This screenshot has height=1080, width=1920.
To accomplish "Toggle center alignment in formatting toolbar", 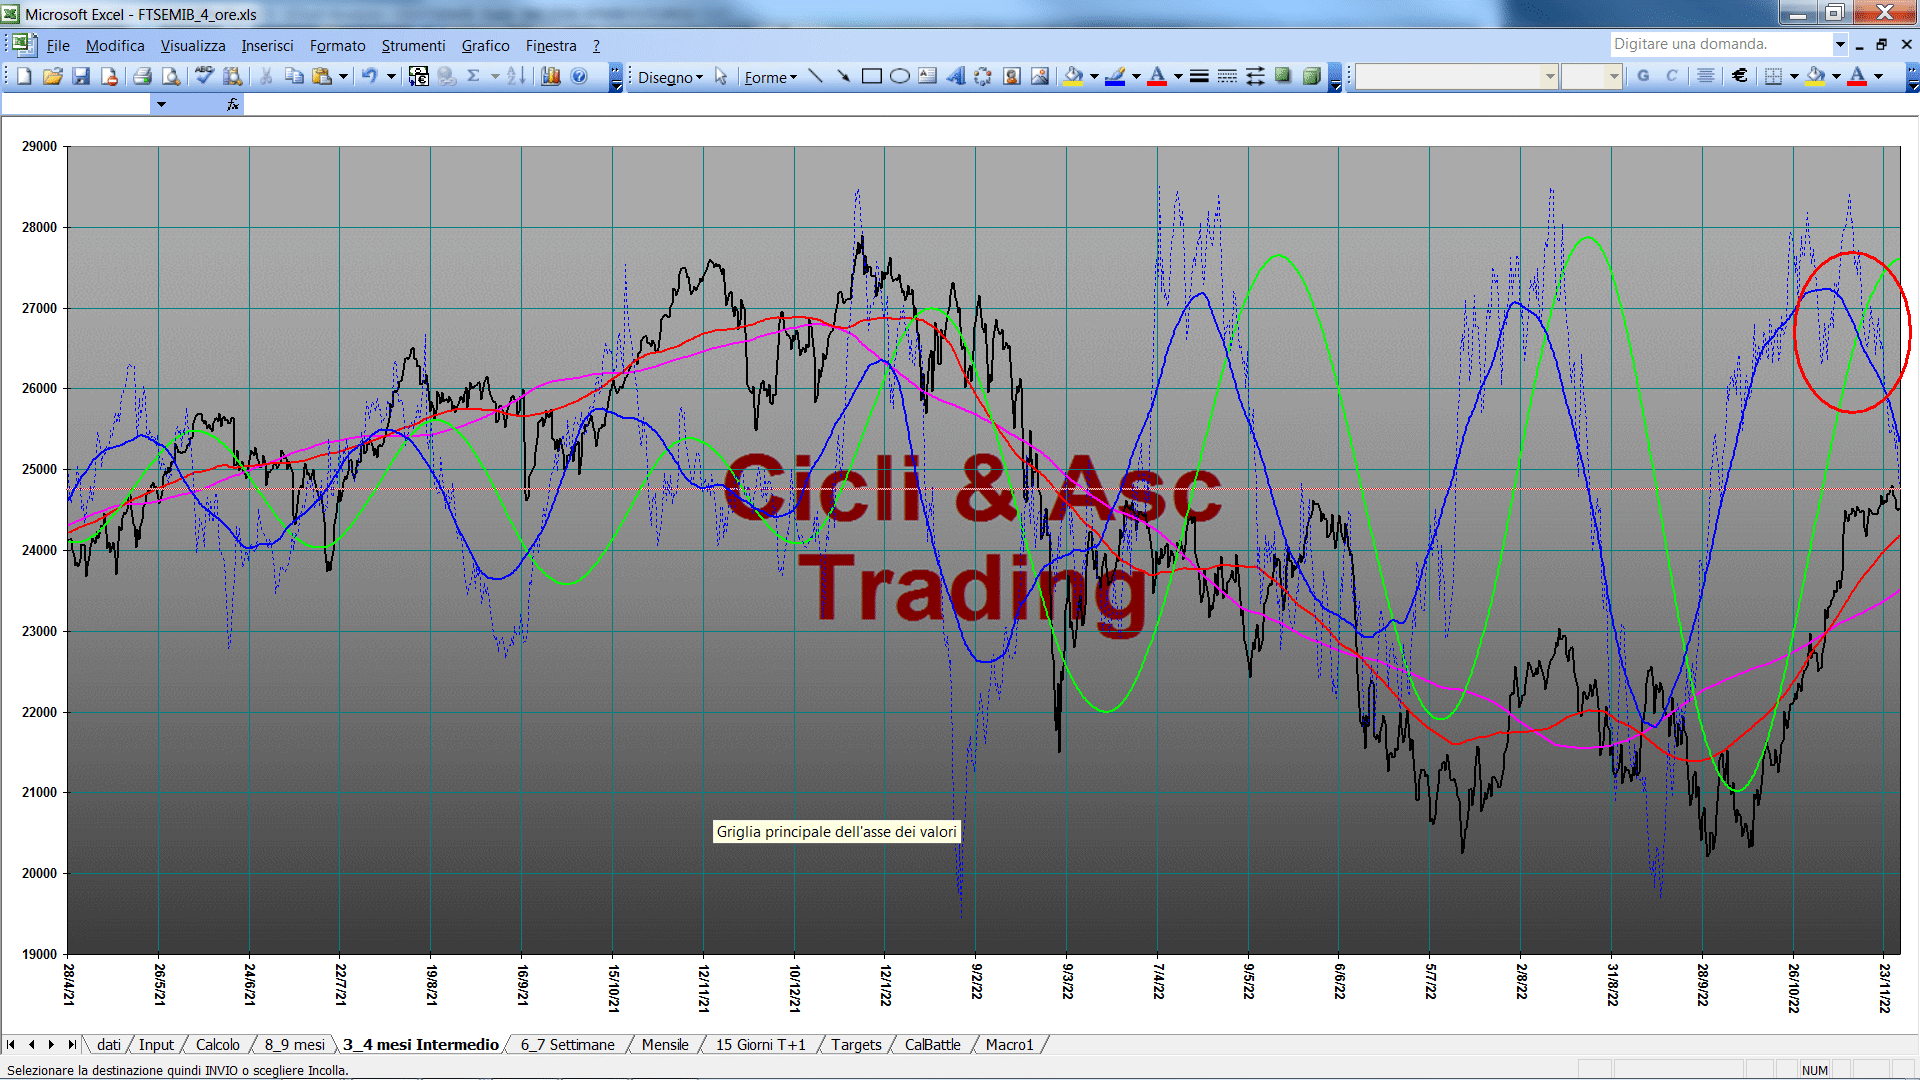I will [1706, 76].
